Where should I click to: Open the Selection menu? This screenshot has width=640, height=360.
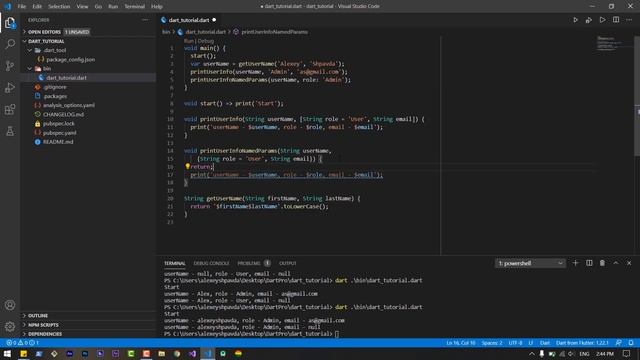[x=59, y=7]
